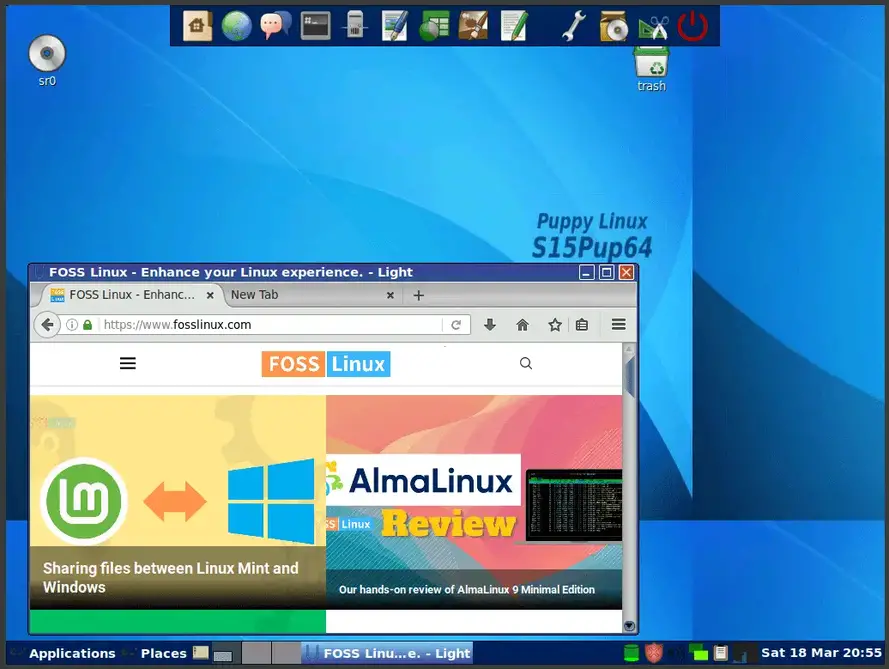Open the green network monitors tray icon

(698, 653)
